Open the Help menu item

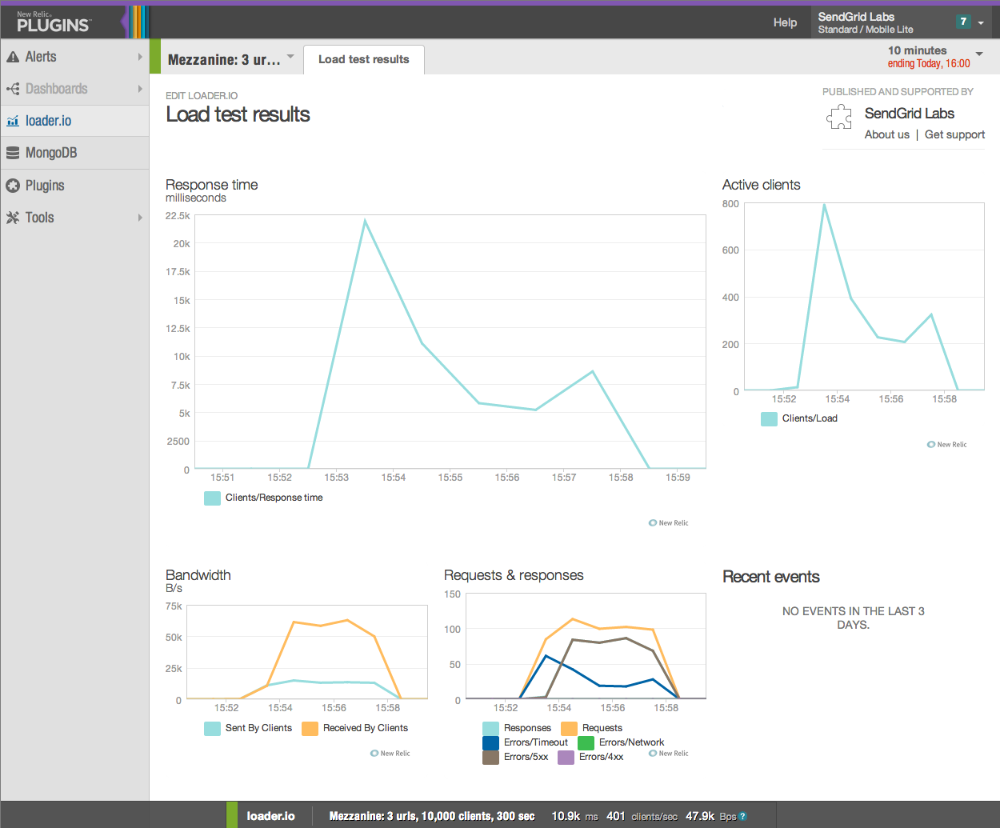pyautogui.click(x=785, y=22)
